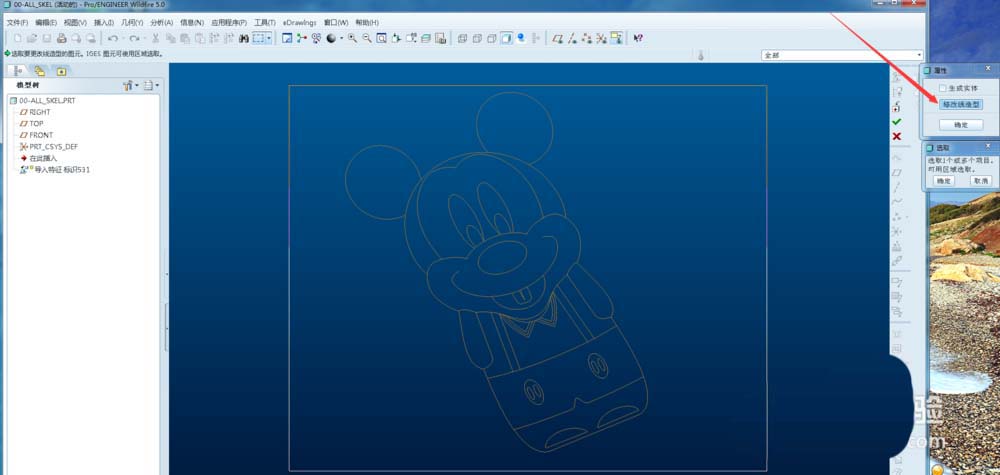
Task: Click 取消 in the 选取 dialog
Action: (x=980, y=180)
